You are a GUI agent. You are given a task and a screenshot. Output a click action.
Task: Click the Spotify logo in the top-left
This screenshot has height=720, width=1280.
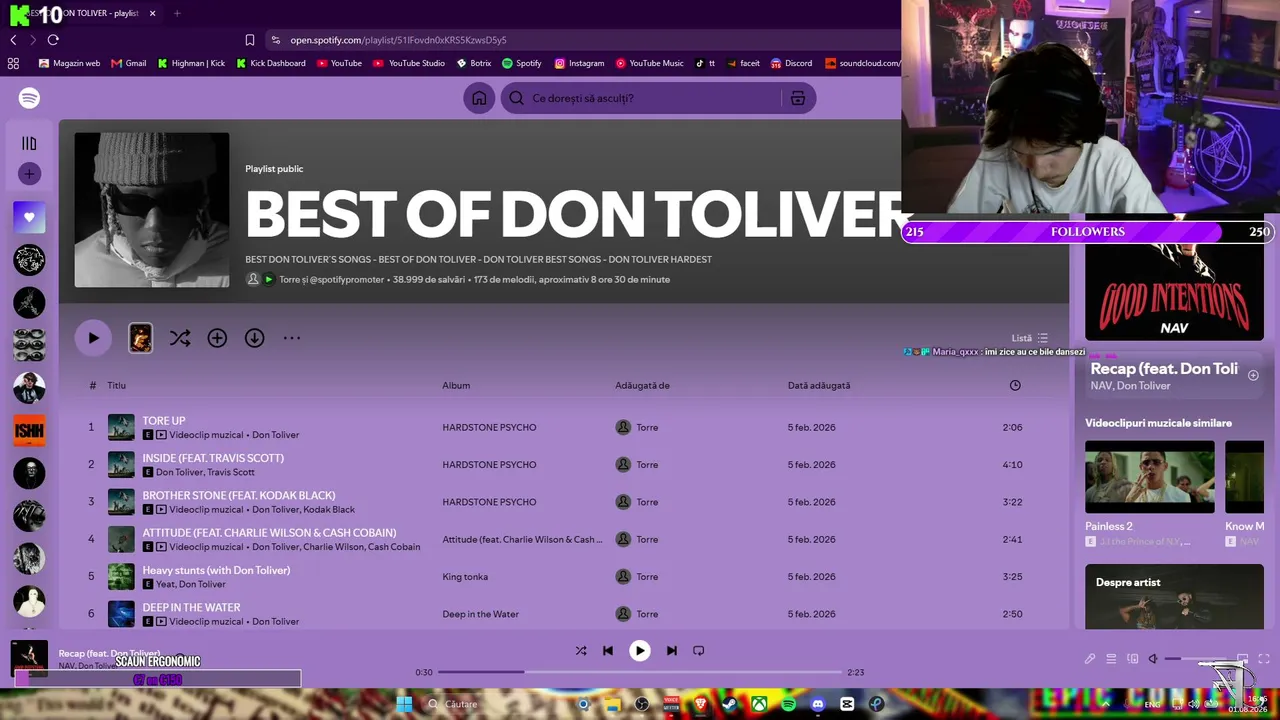[29, 98]
